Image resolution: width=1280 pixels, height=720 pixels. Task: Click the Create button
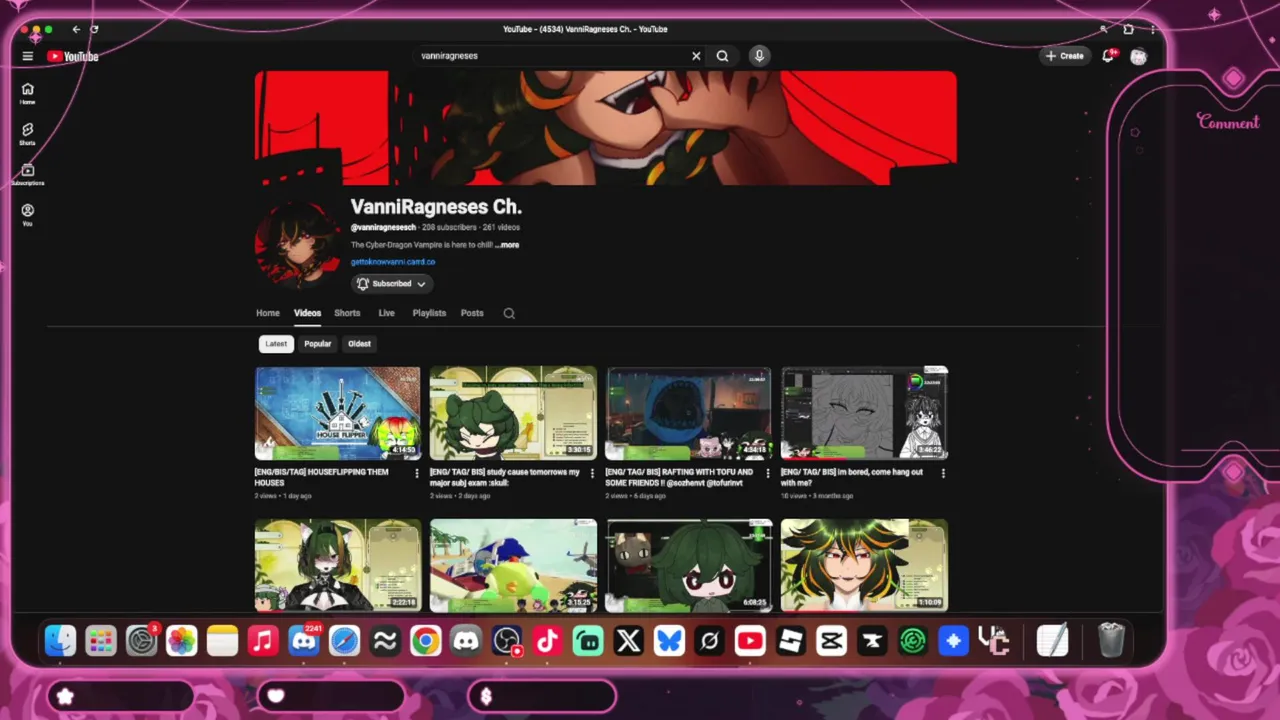tap(1064, 56)
